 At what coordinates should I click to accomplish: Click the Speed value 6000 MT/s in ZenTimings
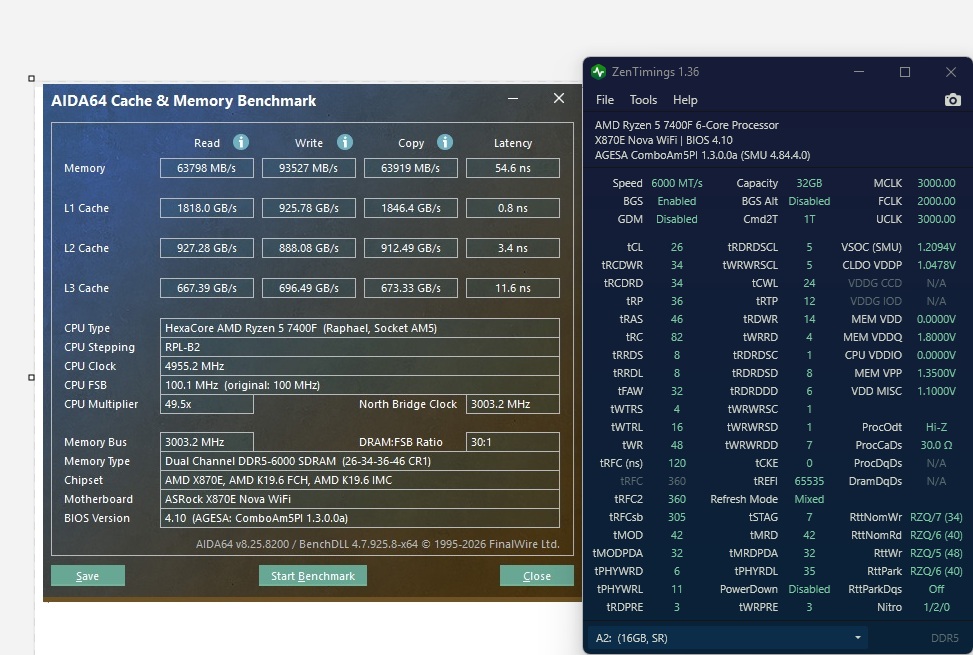[676, 183]
